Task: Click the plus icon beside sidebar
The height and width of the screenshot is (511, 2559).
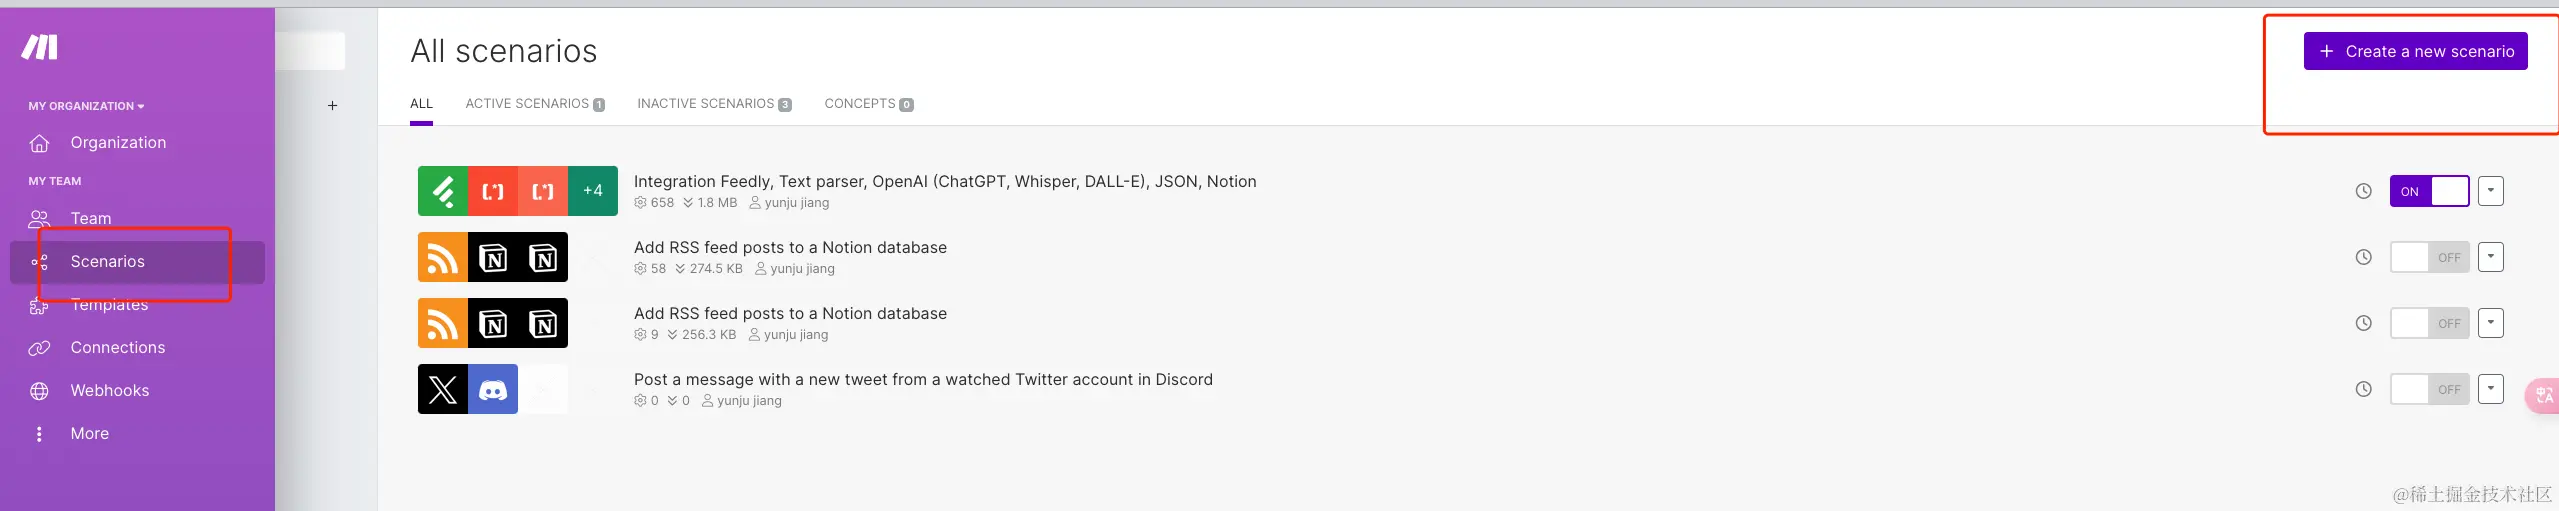Action: [x=332, y=106]
